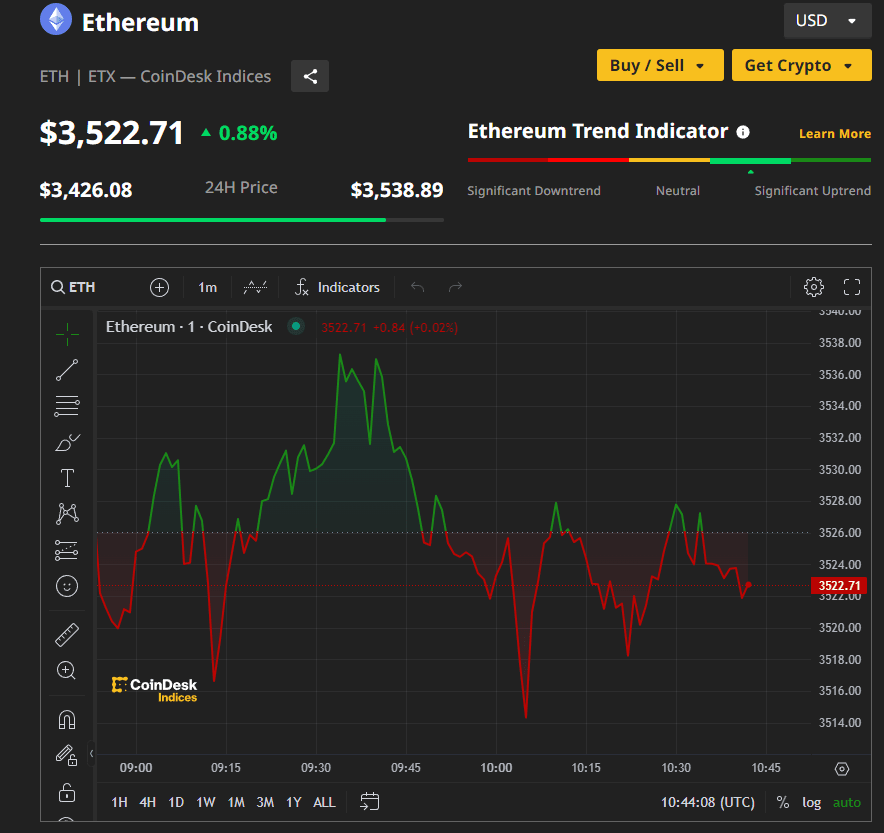Click the 3522.71 current price label
This screenshot has height=833, width=884.
click(839, 586)
